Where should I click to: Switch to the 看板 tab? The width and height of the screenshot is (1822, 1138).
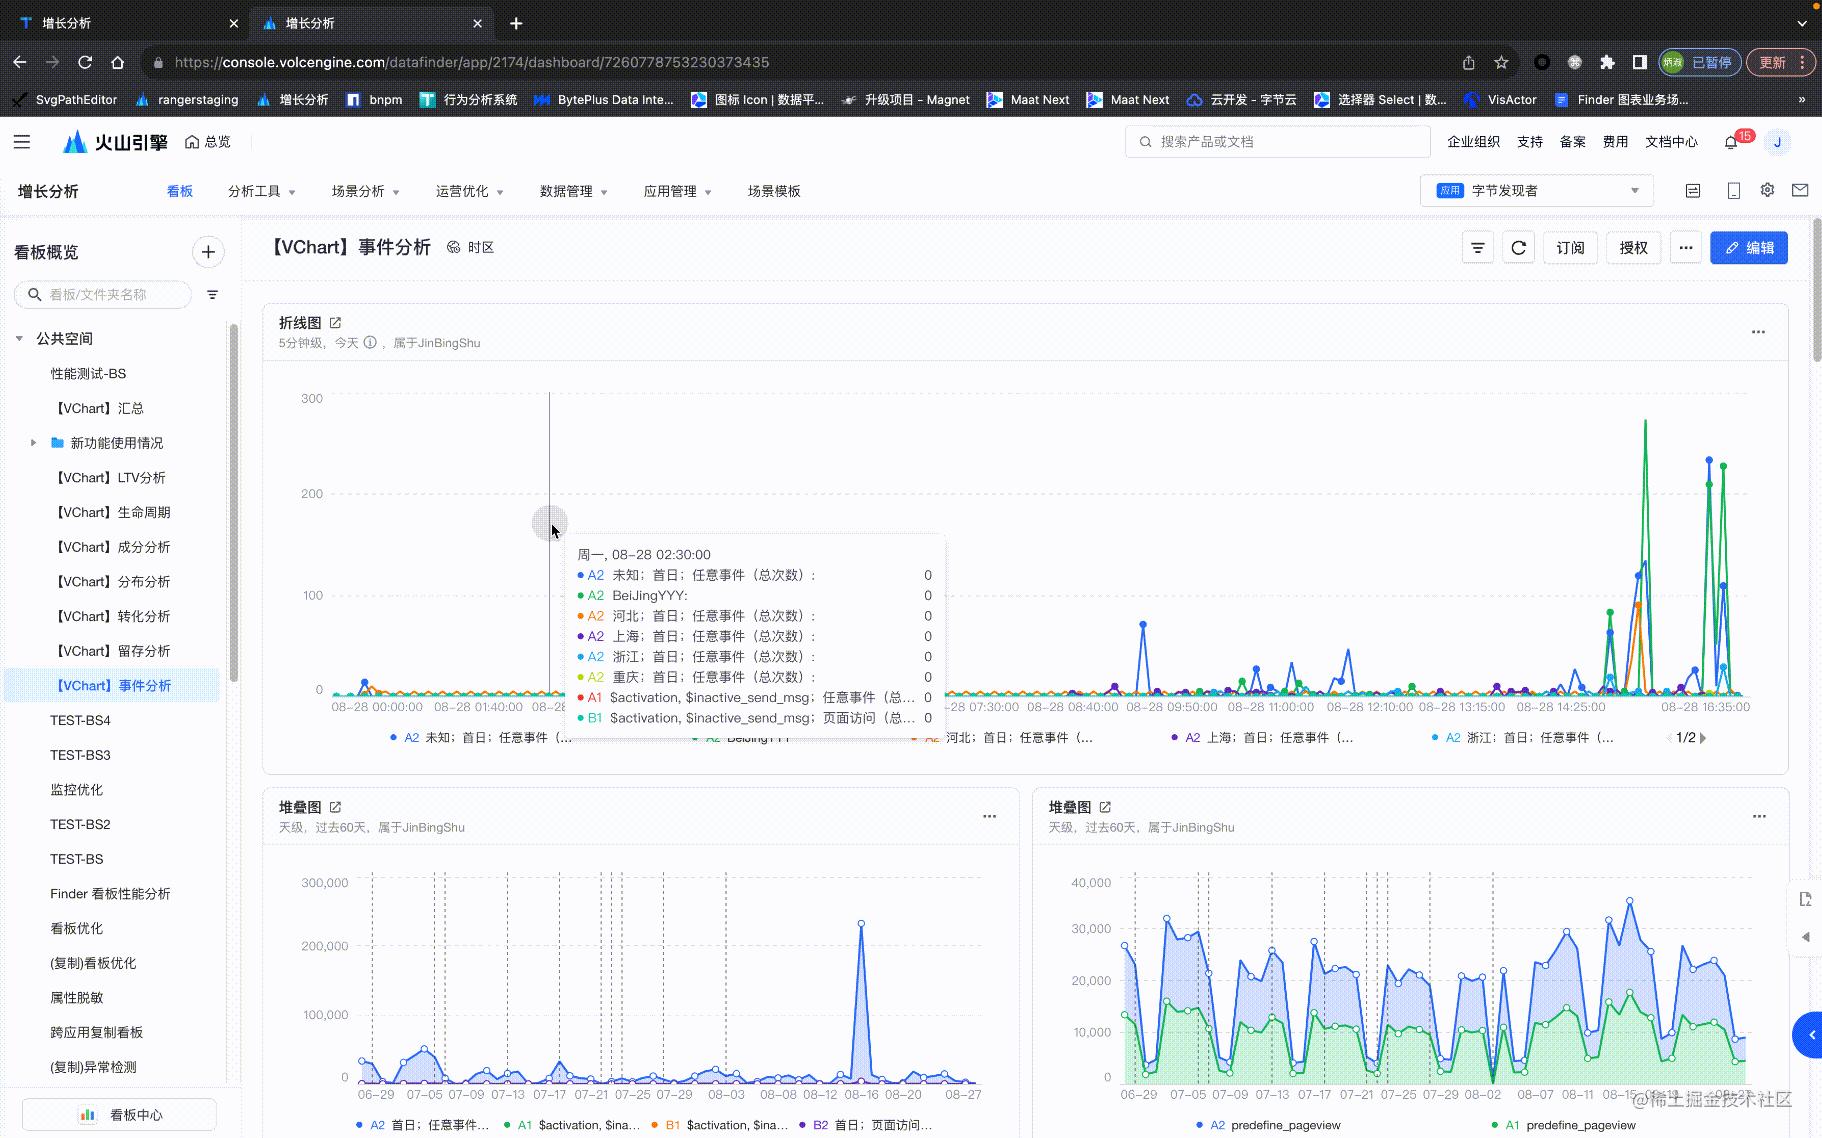point(180,191)
